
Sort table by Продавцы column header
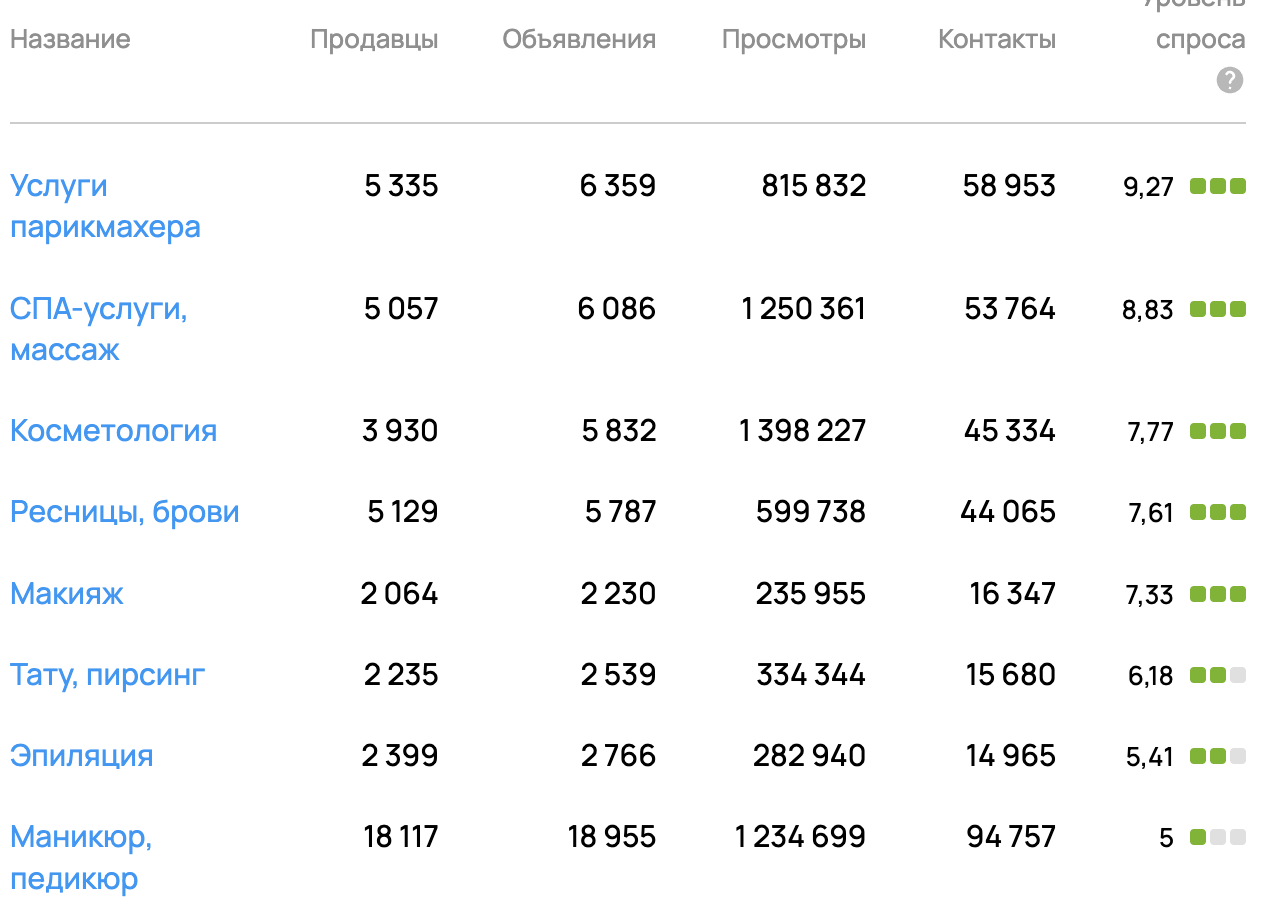point(374,39)
